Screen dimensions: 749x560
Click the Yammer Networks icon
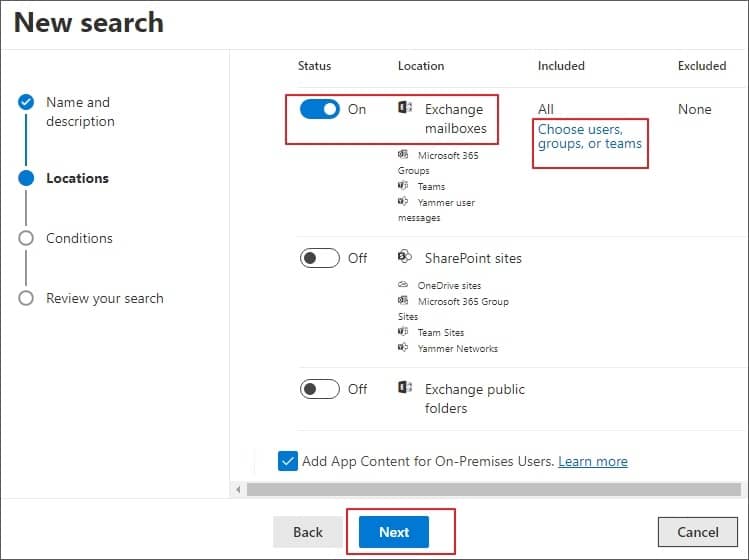click(403, 347)
